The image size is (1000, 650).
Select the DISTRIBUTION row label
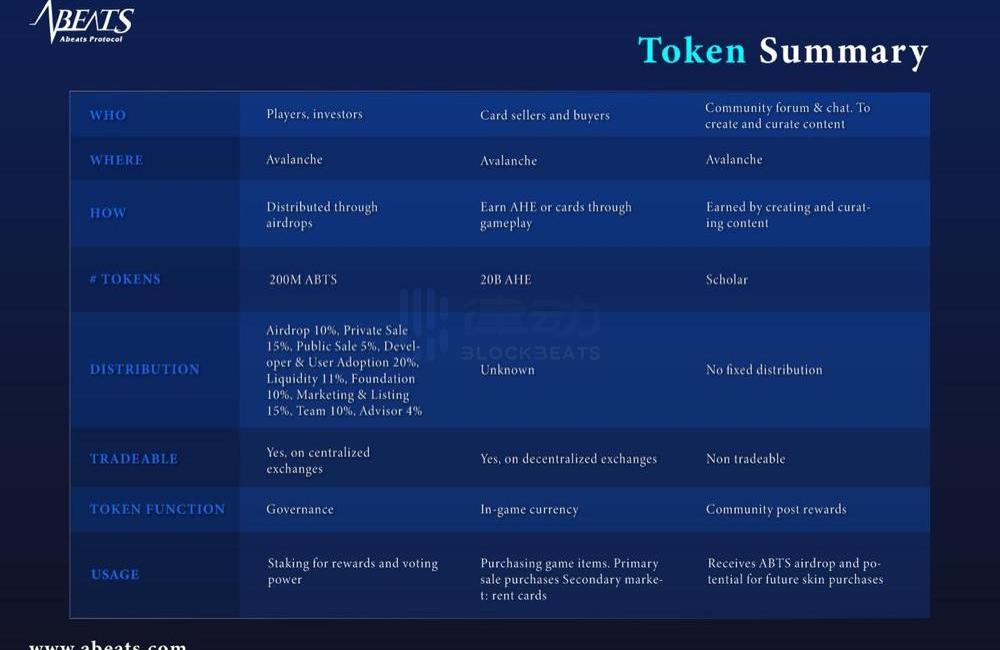coord(145,369)
